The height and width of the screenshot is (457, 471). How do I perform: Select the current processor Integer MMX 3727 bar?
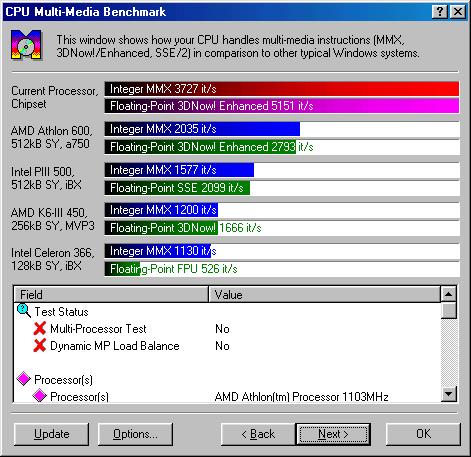click(x=282, y=89)
